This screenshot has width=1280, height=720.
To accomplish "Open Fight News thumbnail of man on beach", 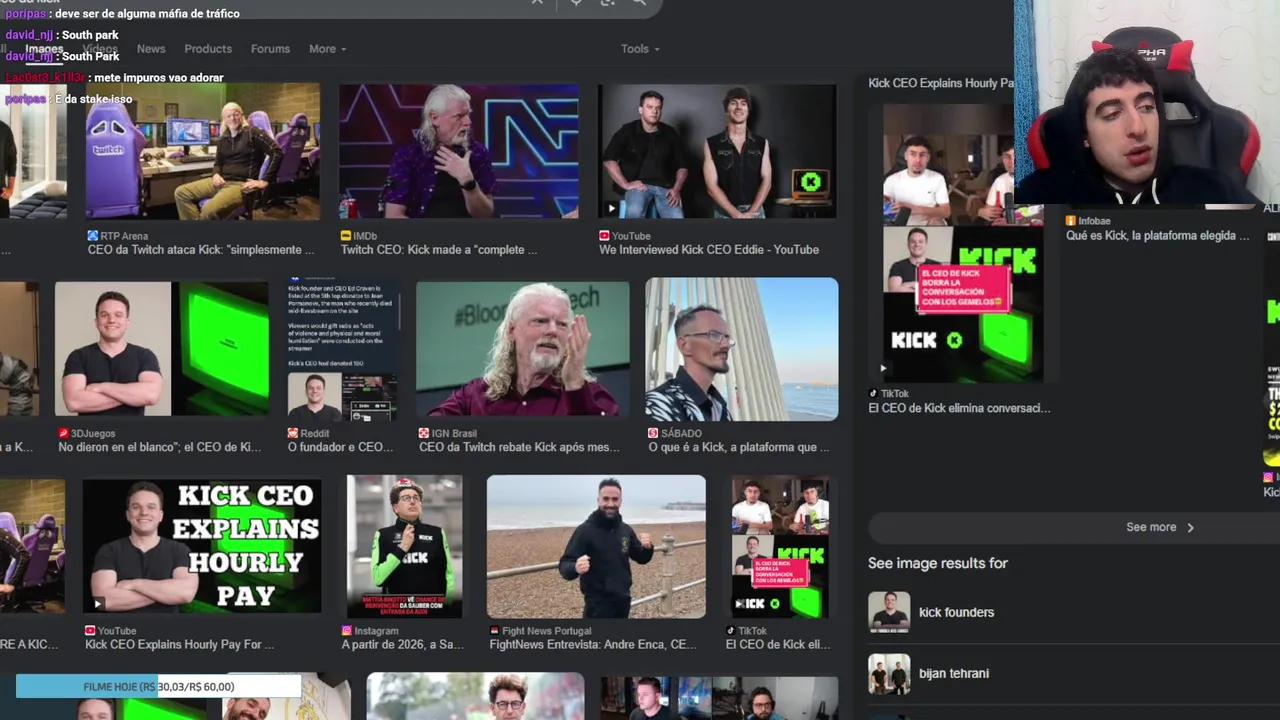I will (596, 546).
